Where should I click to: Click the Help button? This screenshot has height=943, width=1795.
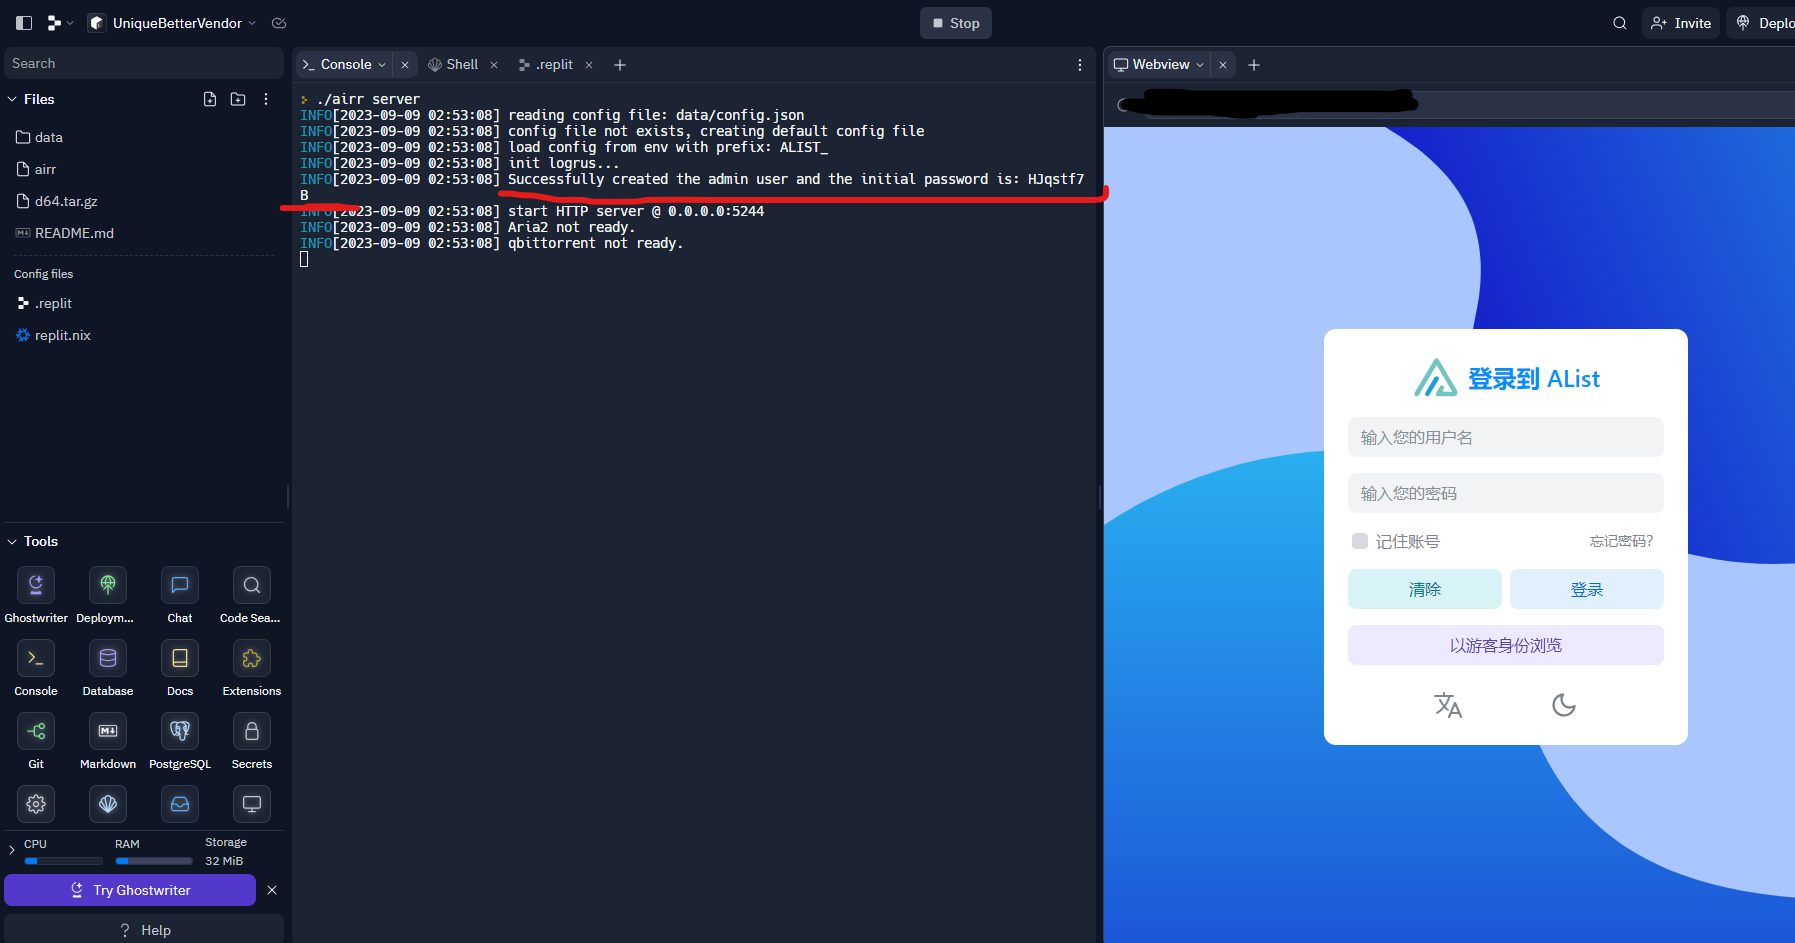coord(144,930)
